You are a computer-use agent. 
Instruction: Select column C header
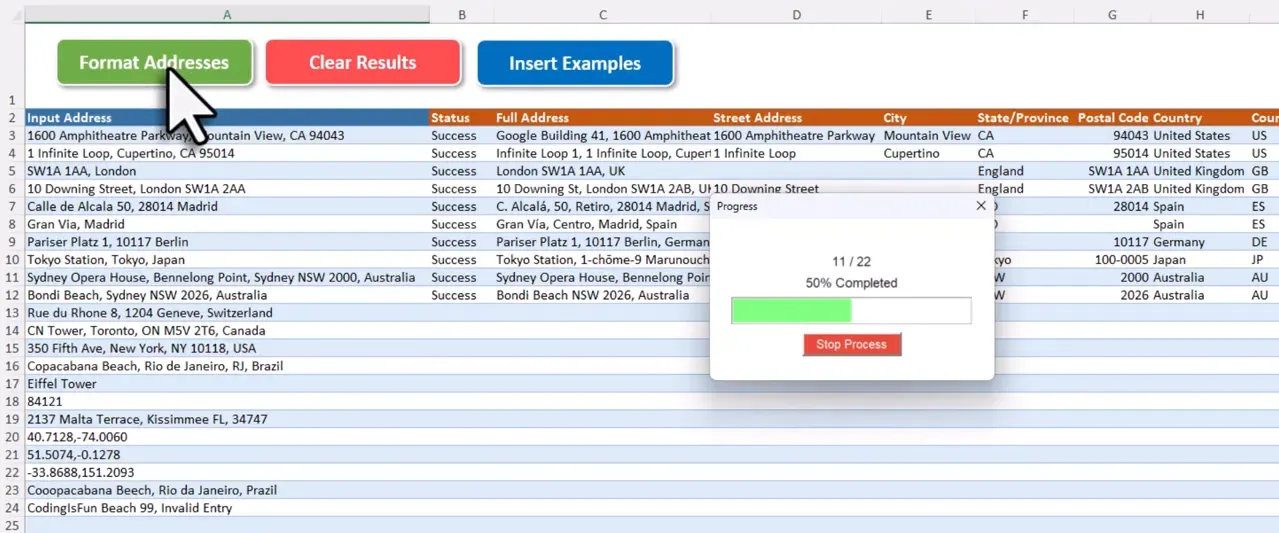(x=603, y=15)
